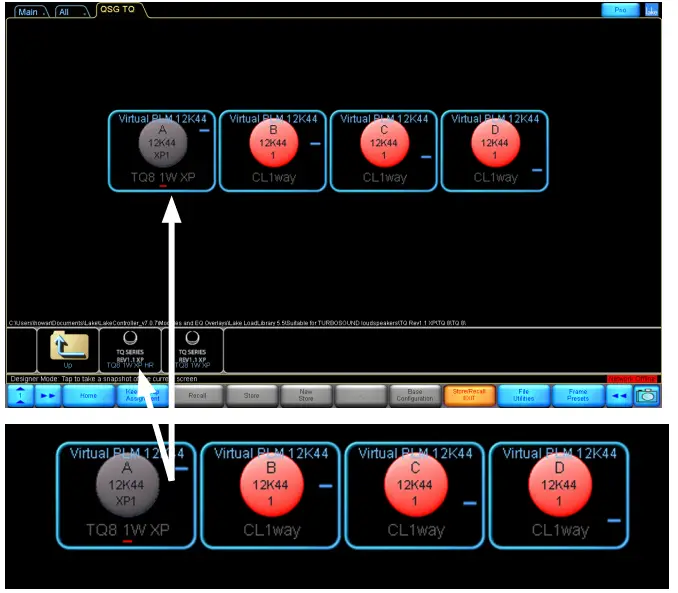Select red module B 12K44 in main workspace
678x593 pixels.
(276, 144)
